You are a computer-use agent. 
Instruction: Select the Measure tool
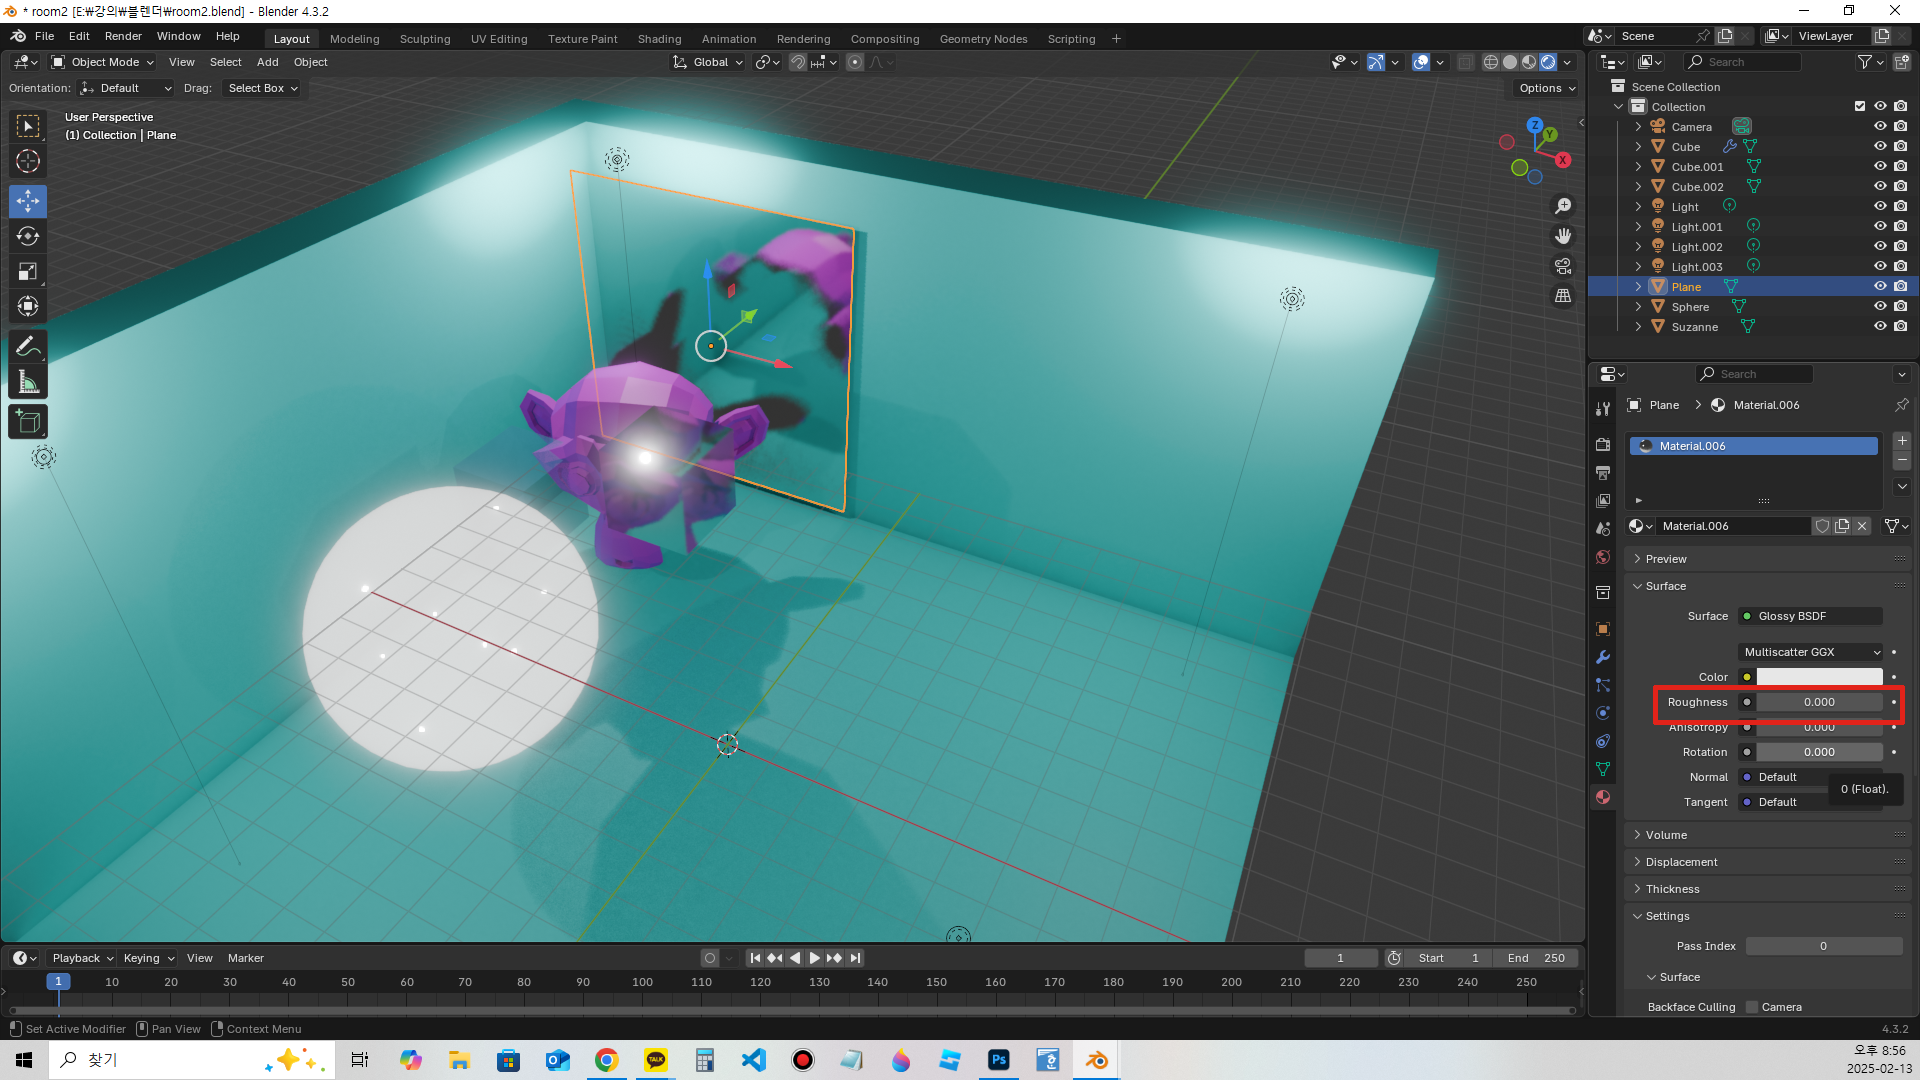[28, 382]
